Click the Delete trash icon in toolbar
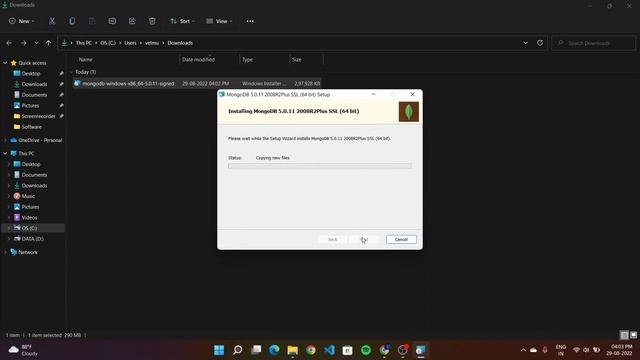640x360 pixels. (x=152, y=21)
